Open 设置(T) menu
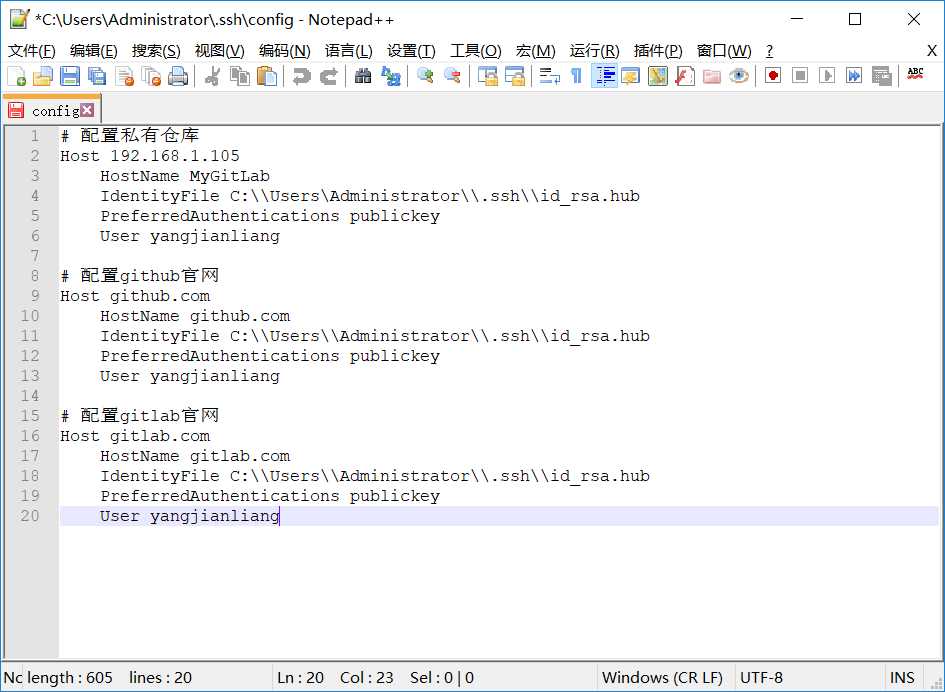 (x=411, y=51)
